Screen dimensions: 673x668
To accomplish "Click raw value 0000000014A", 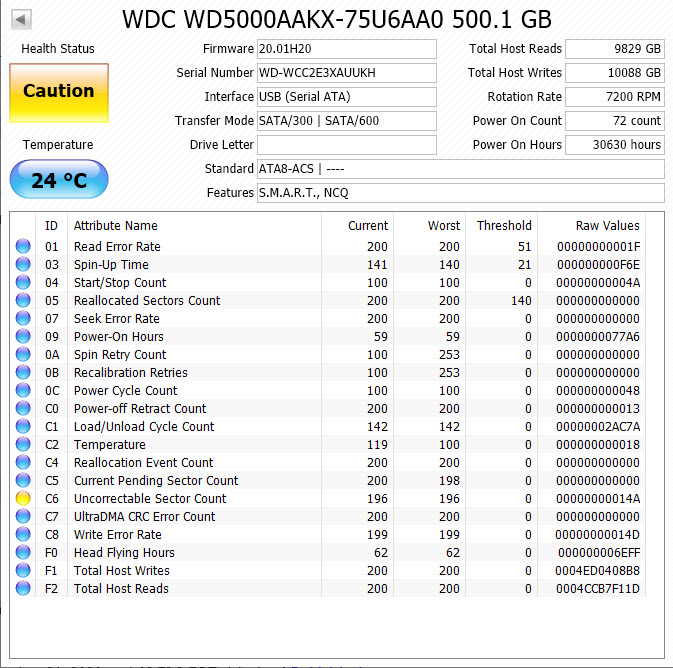I will 598,499.
